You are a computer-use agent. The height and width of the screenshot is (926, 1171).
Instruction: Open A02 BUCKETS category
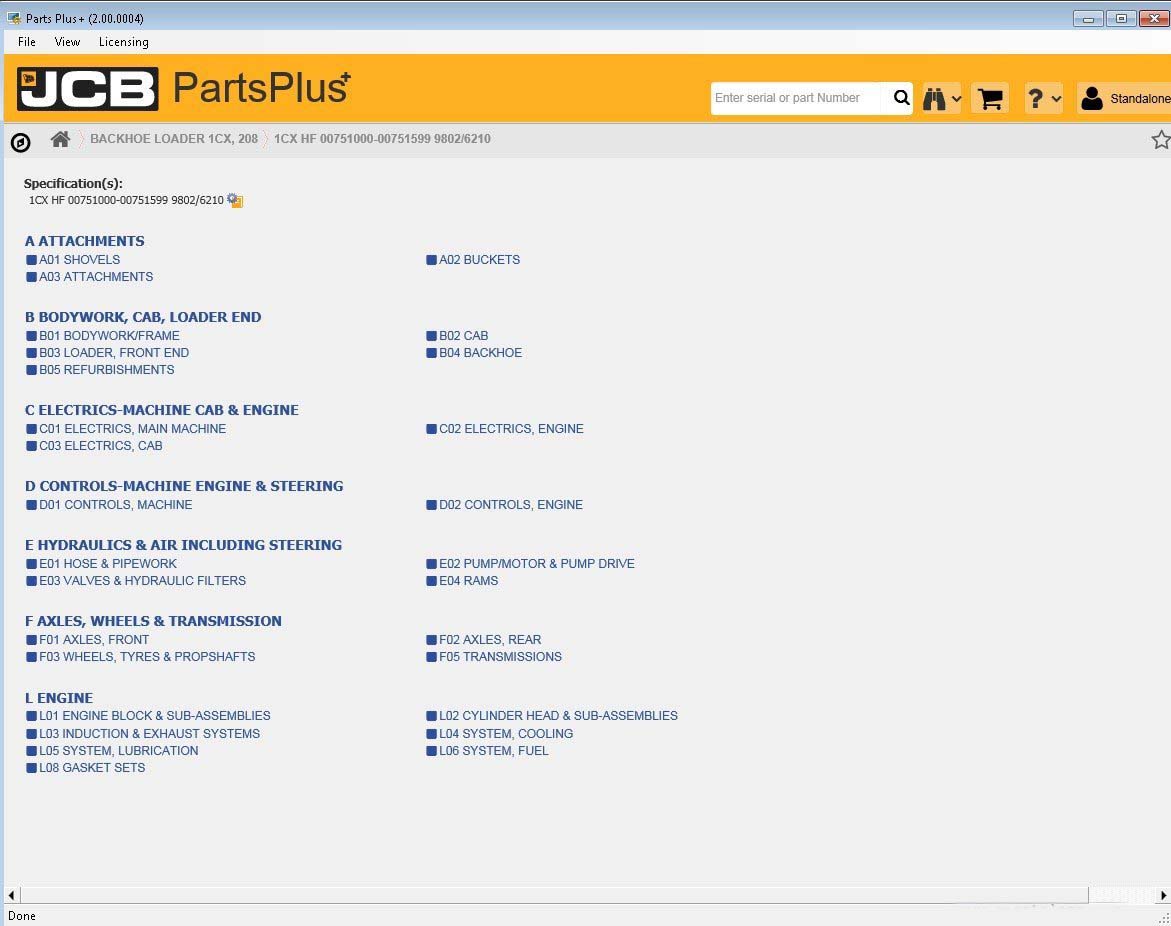(479, 260)
